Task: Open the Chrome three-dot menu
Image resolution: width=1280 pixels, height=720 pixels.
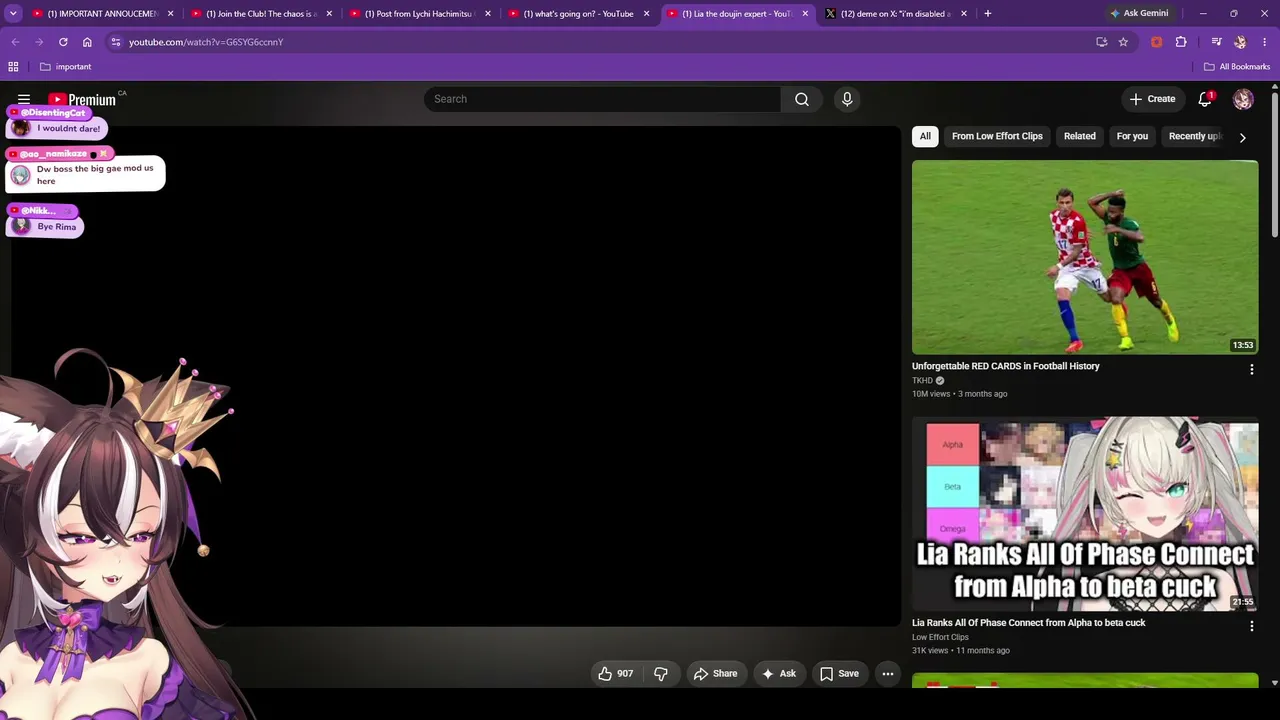Action: click(x=1264, y=42)
